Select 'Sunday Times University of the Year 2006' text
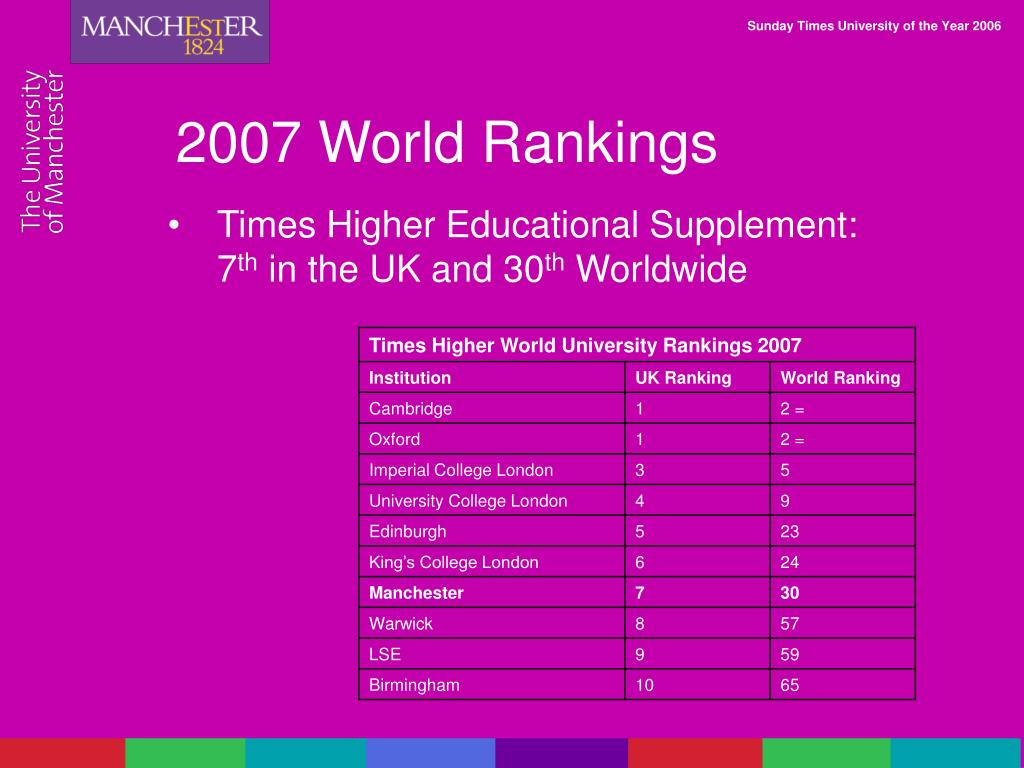Screen dimensions: 1024x768 (874, 26)
